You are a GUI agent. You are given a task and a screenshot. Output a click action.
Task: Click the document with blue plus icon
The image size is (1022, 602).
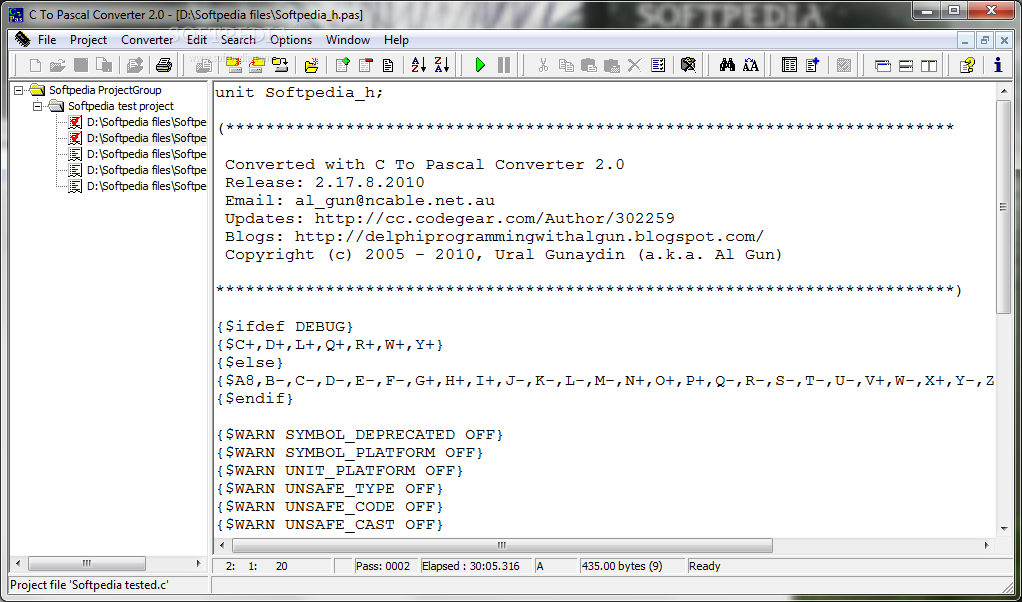point(812,64)
